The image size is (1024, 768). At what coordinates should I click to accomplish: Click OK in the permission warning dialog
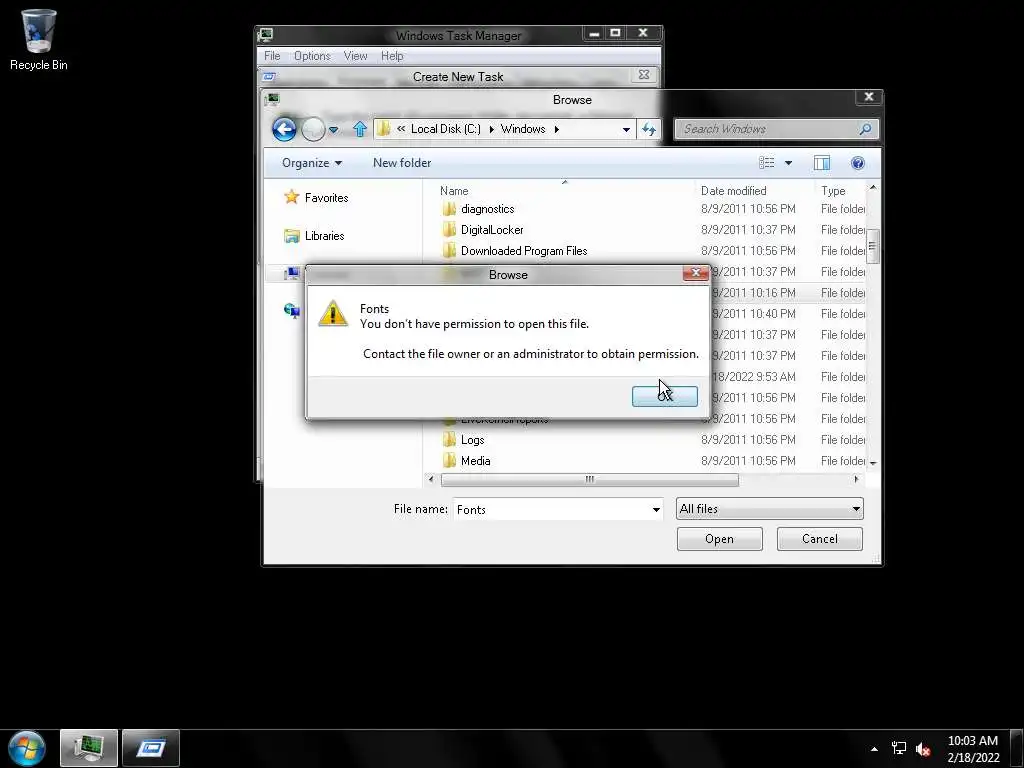[664, 396]
